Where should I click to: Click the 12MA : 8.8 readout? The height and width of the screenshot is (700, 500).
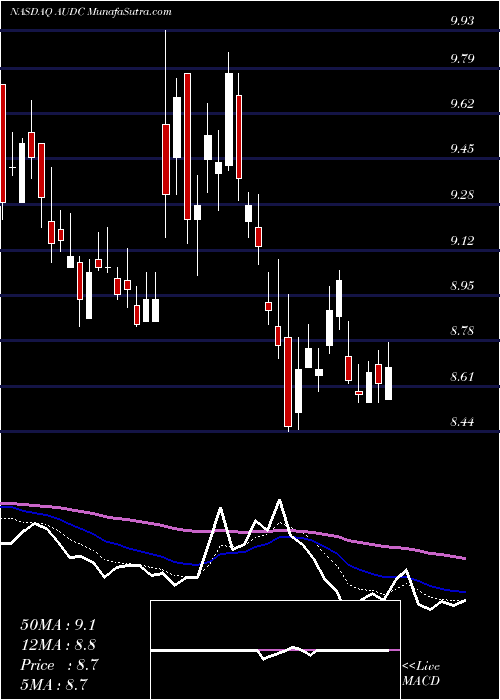[x=58, y=645]
